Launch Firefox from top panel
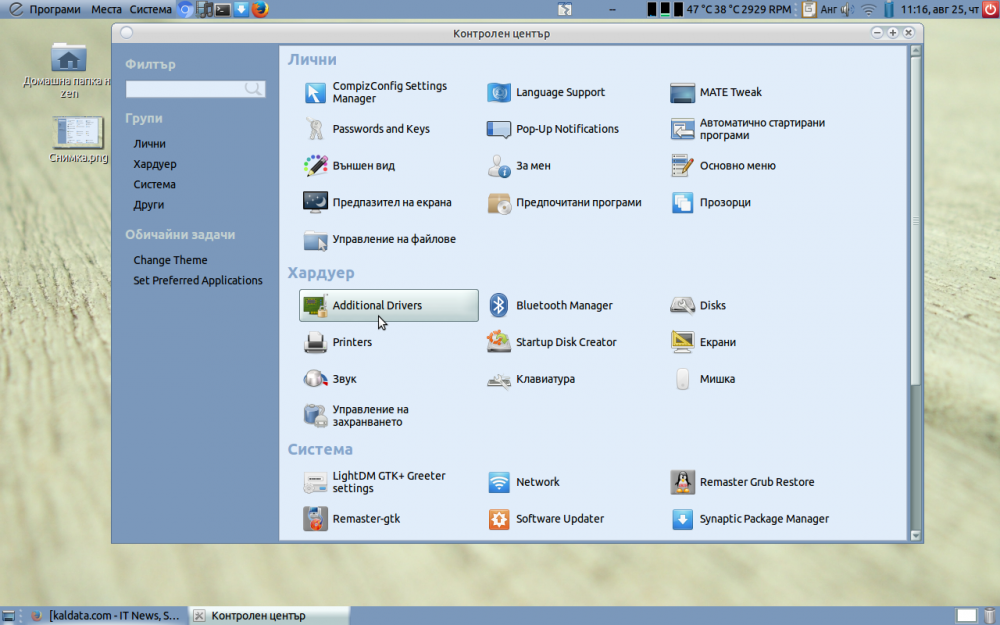1000x625 pixels. [x=260, y=10]
